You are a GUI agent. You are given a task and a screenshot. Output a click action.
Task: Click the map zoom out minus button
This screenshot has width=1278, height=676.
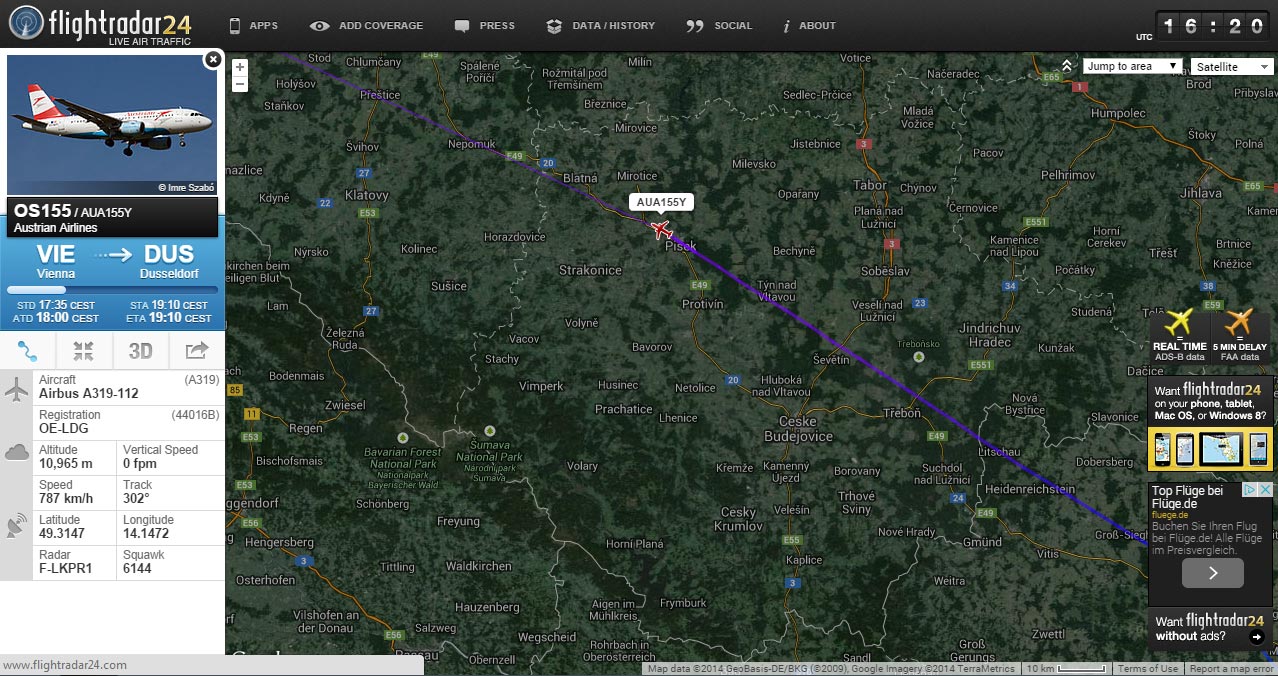tap(240, 84)
